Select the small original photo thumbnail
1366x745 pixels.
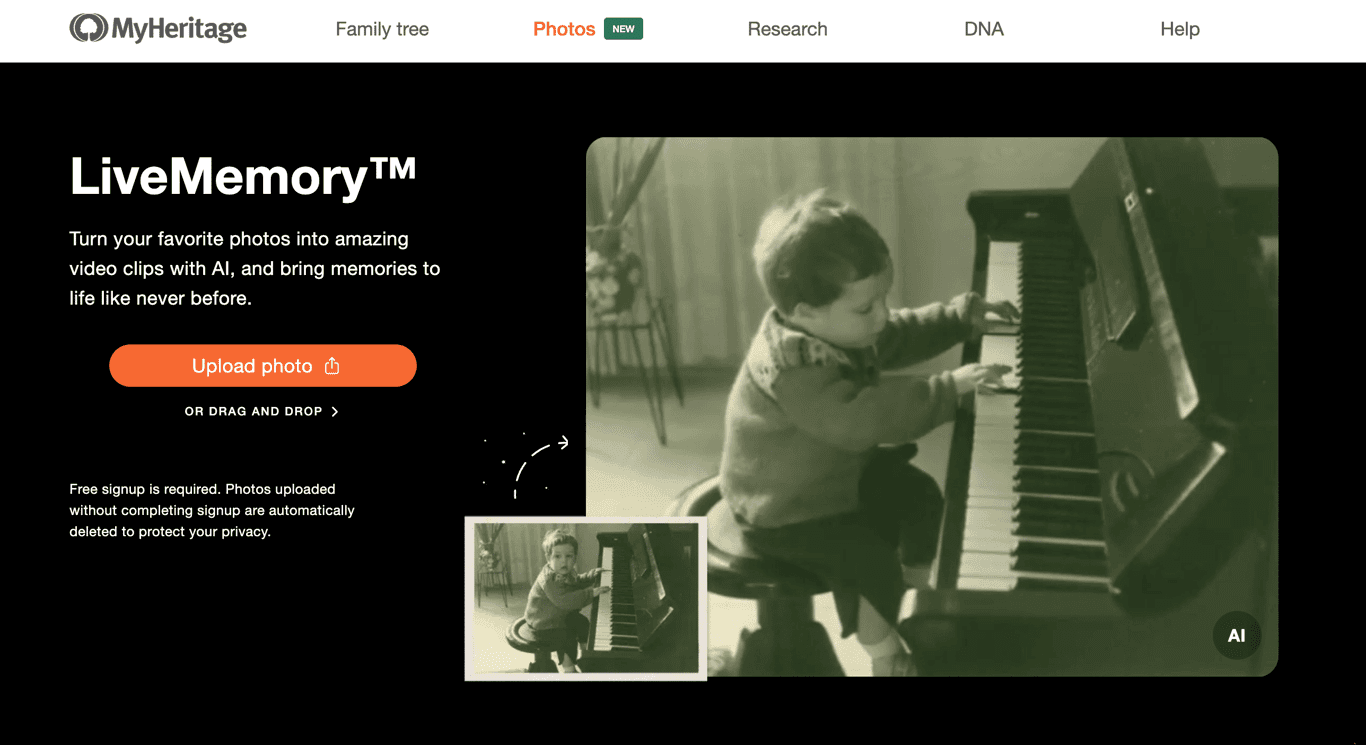586,598
